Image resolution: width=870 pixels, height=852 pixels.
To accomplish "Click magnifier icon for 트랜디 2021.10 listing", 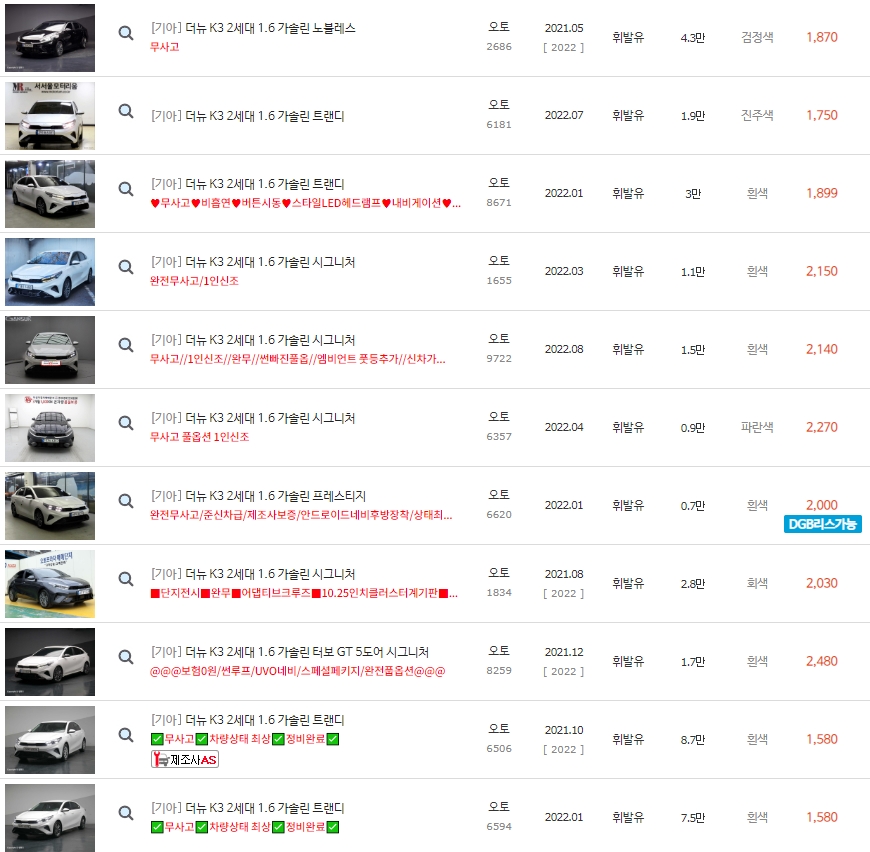I will tap(126, 736).
